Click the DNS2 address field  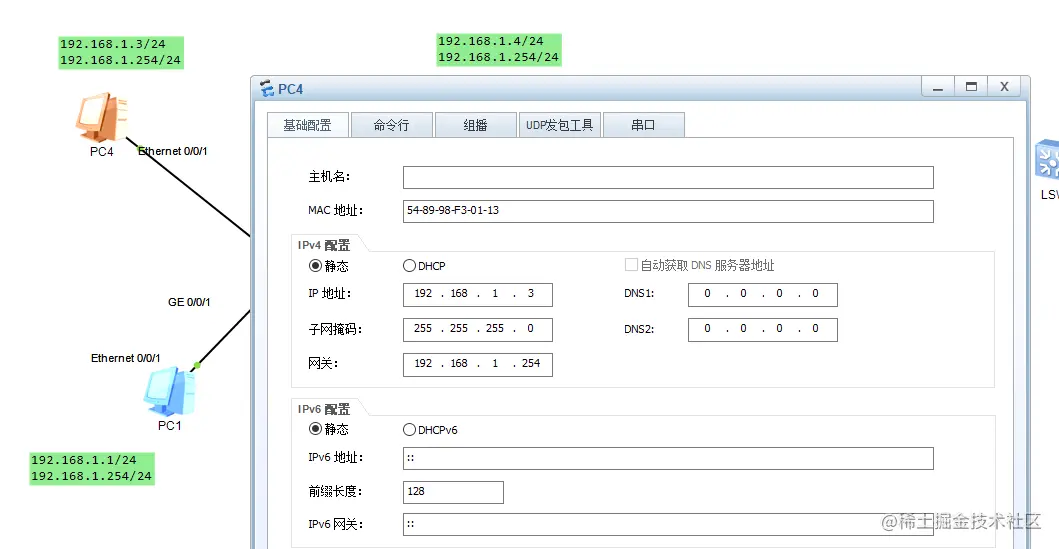763,330
